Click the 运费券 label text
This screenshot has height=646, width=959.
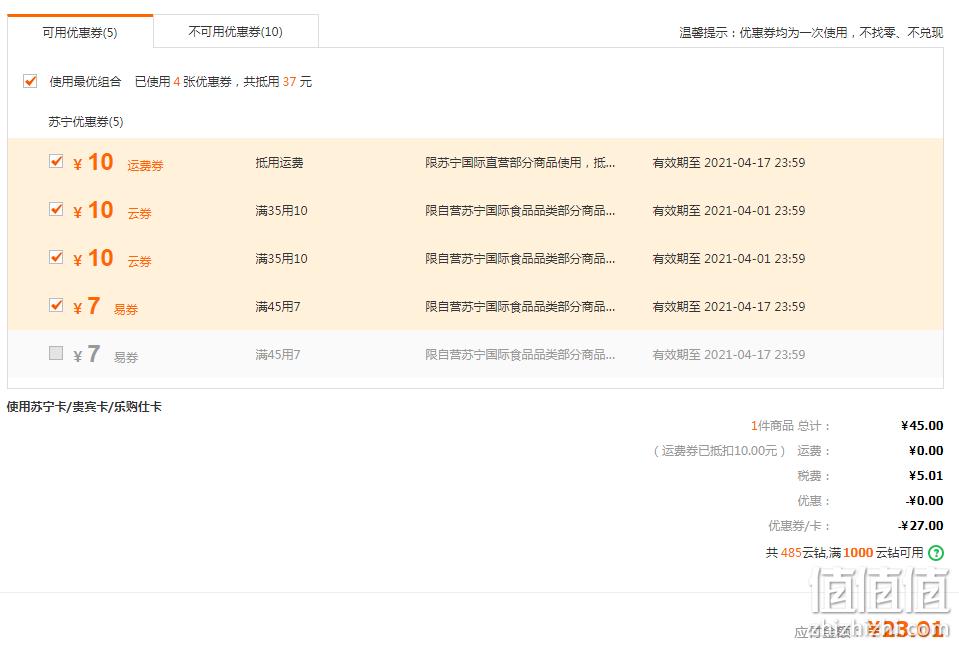pyautogui.click(x=145, y=165)
